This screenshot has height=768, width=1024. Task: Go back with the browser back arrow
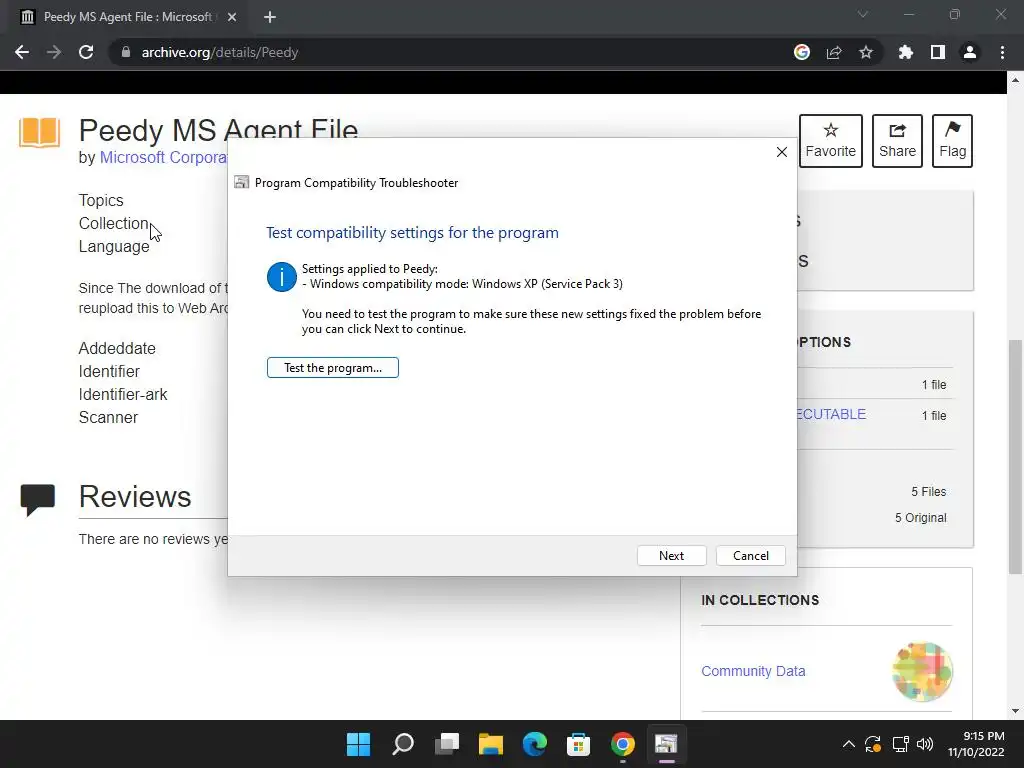(x=22, y=52)
